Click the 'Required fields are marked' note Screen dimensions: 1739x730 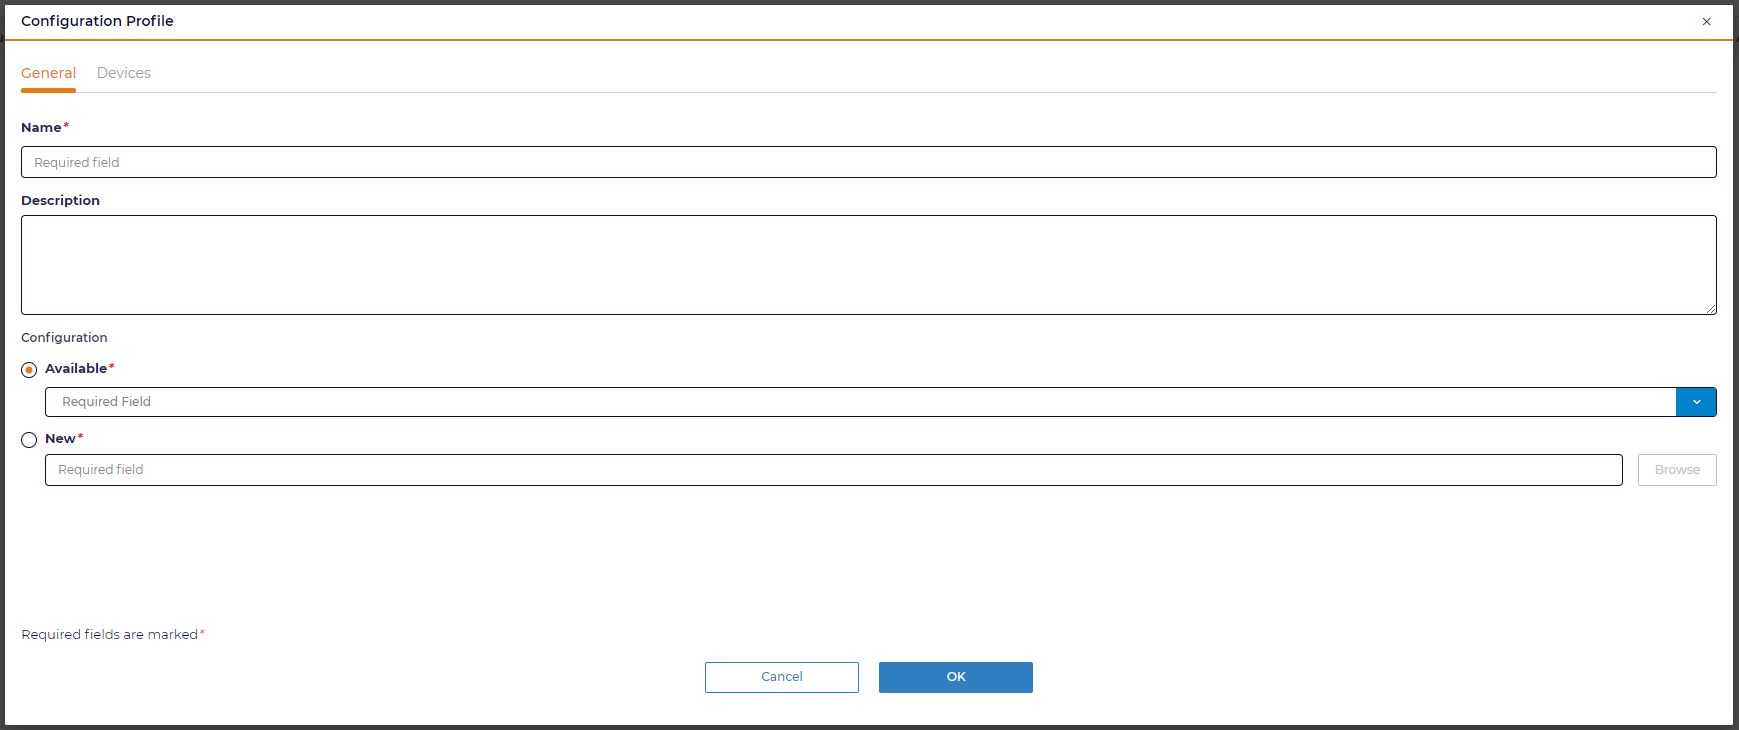pyautogui.click(x=113, y=635)
